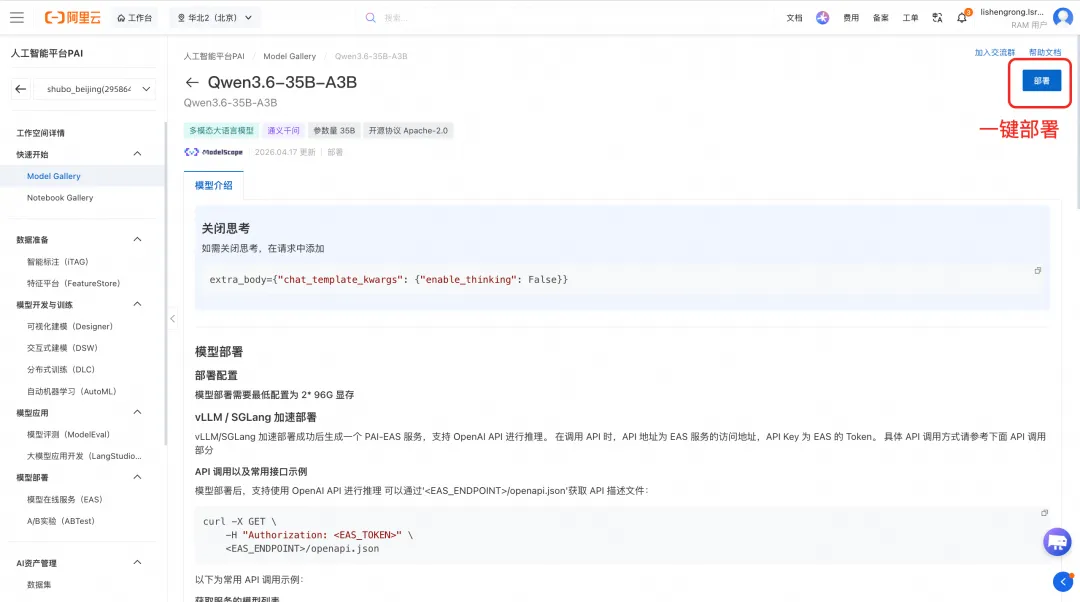Screen dimensions: 1080x602
Task: Click the 人工智能平台PAI sidebar title
Action: click(47, 53)
